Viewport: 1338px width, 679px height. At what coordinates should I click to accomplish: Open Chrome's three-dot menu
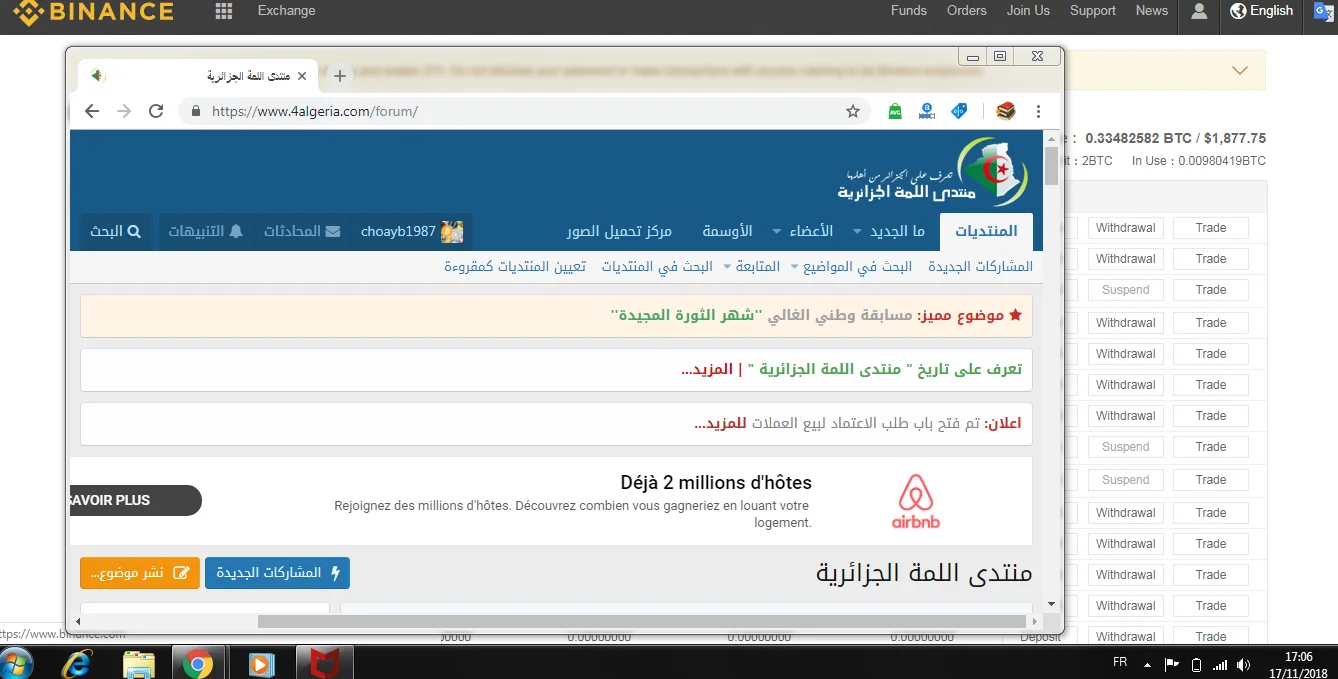point(1038,111)
